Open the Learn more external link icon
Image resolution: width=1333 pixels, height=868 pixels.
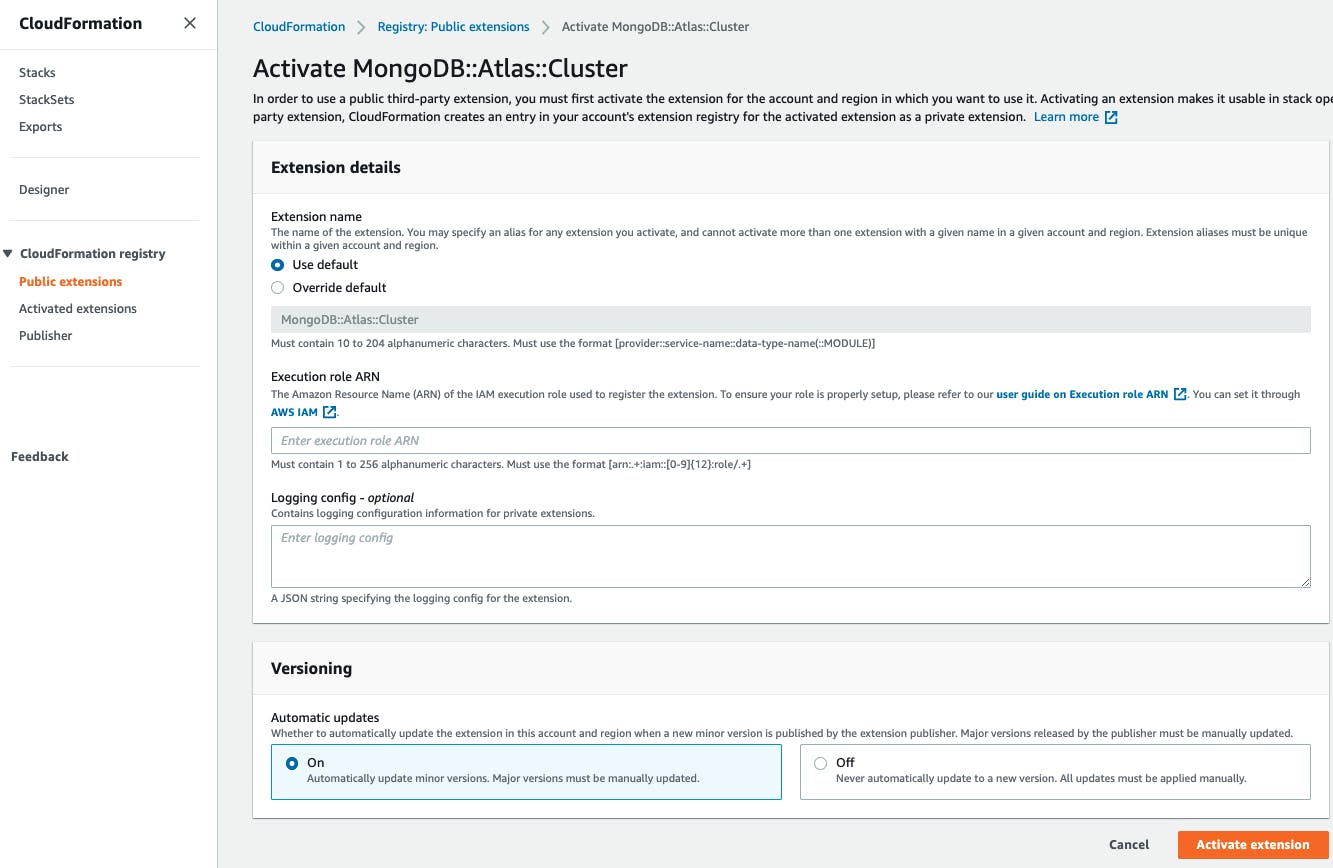[1110, 117]
